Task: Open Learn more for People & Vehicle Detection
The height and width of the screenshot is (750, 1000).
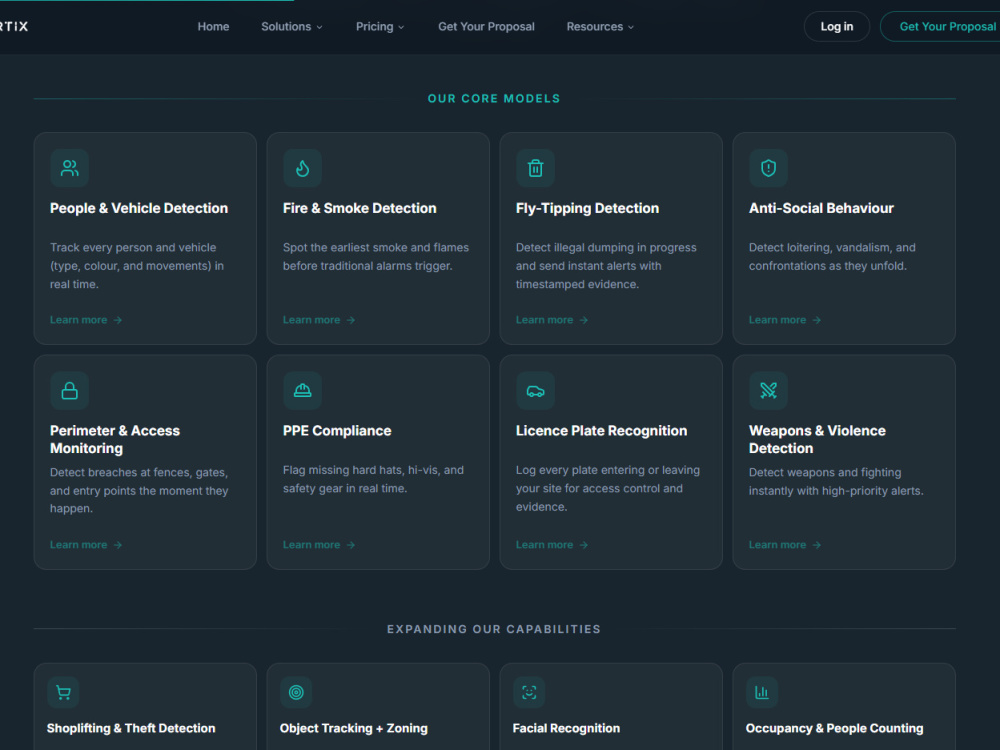Action: pyautogui.click(x=85, y=320)
